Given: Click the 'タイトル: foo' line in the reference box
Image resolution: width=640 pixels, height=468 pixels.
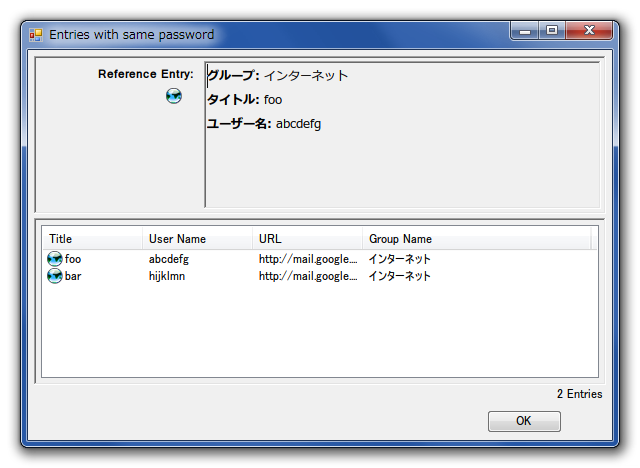Looking at the screenshot, I should click(x=244, y=100).
